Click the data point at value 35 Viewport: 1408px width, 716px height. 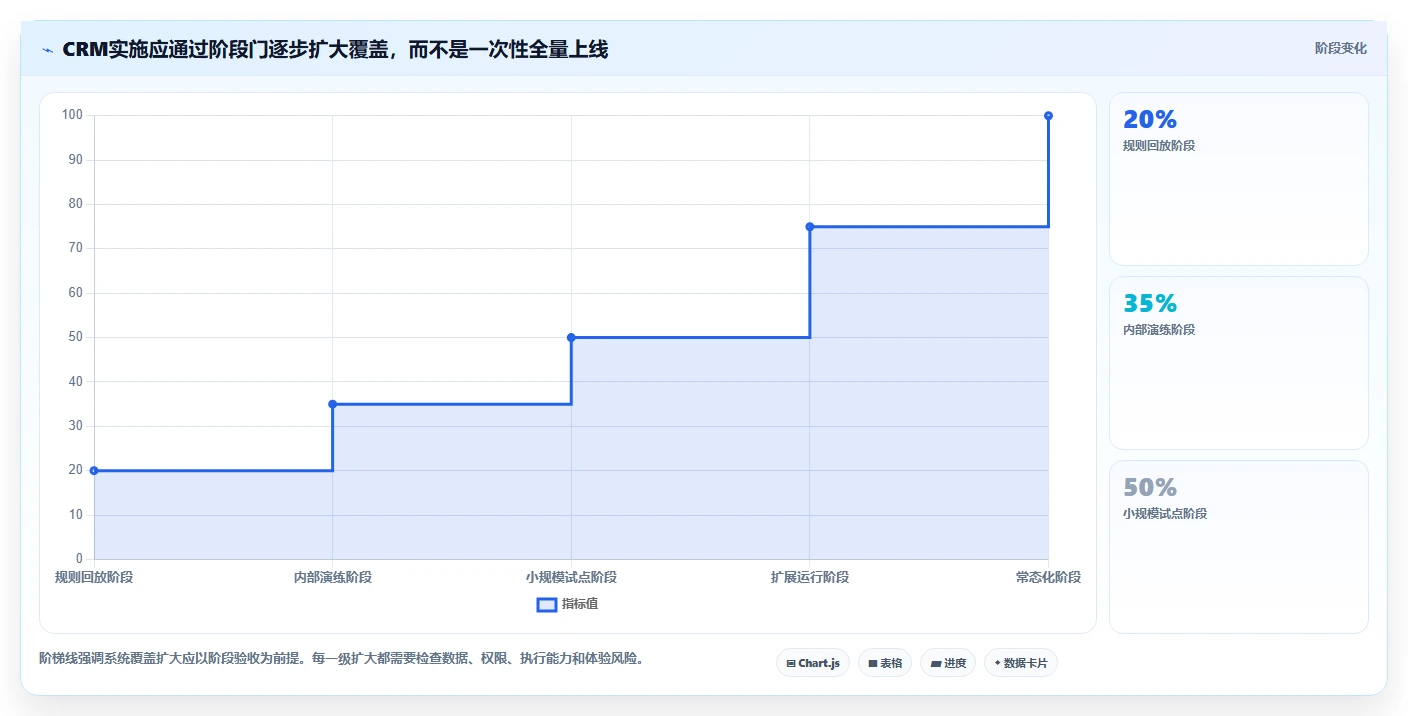(332, 404)
